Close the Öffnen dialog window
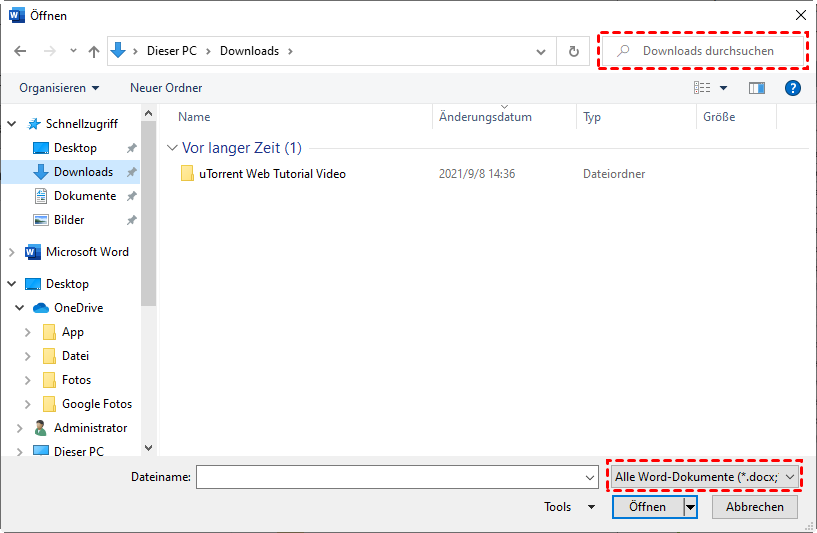The height and width of the screenshot is (533, 817). pos(801,15)
